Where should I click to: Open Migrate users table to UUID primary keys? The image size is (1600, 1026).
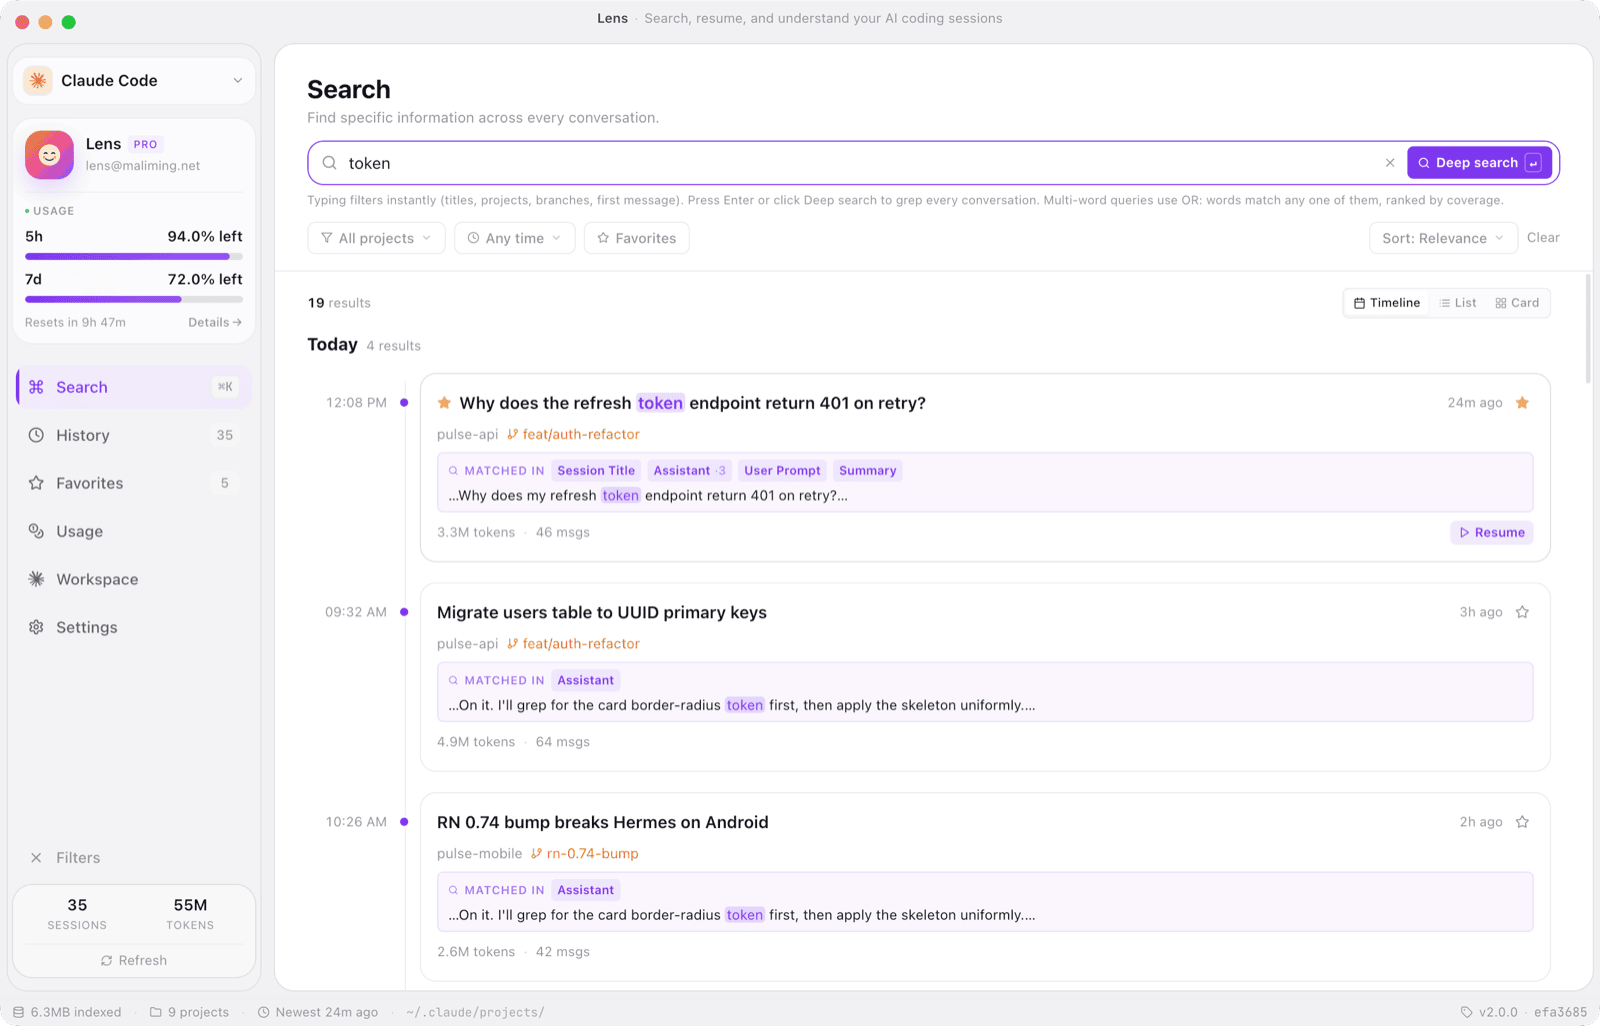click(602, 613)
